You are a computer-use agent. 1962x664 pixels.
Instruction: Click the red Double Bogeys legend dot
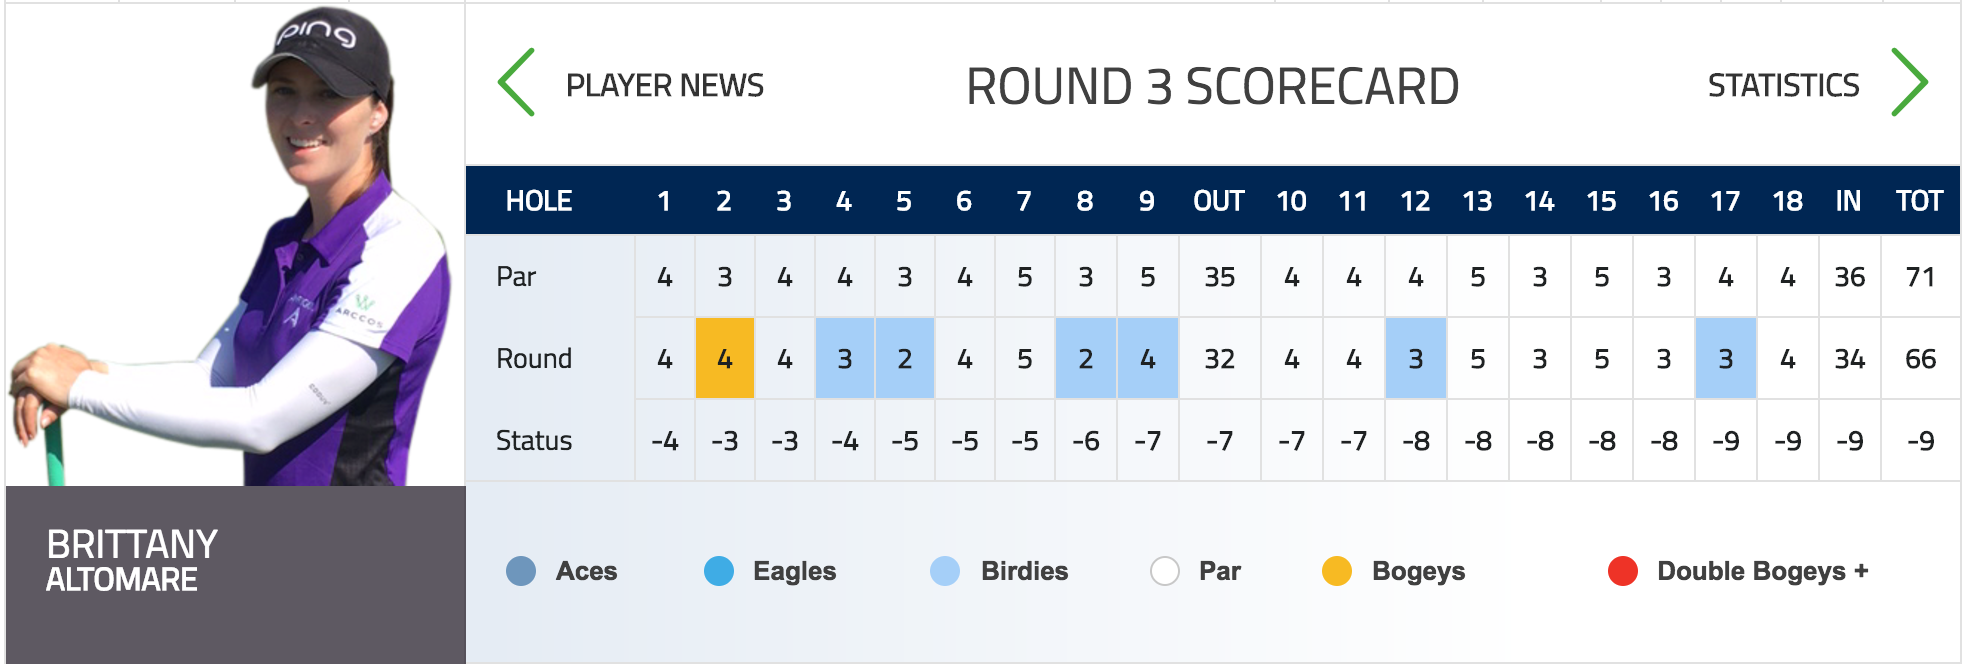(1622, 571)
